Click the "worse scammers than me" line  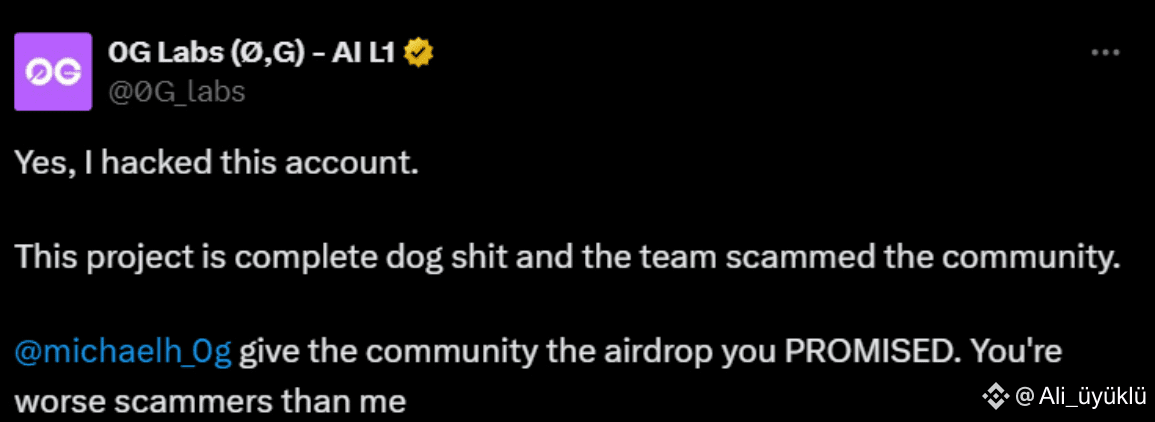211,402
